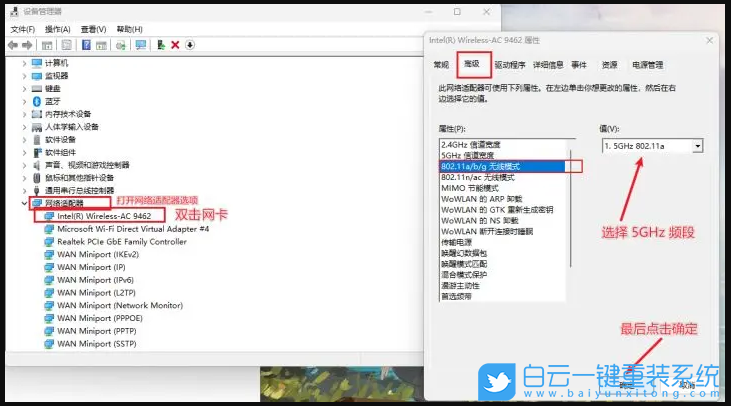Image resolution: width=731 pixels, height=406 pixels.
Task: Click the Back arrow in Device Manager toolbar
Action: pyautogui.click(x=13, y=45)
